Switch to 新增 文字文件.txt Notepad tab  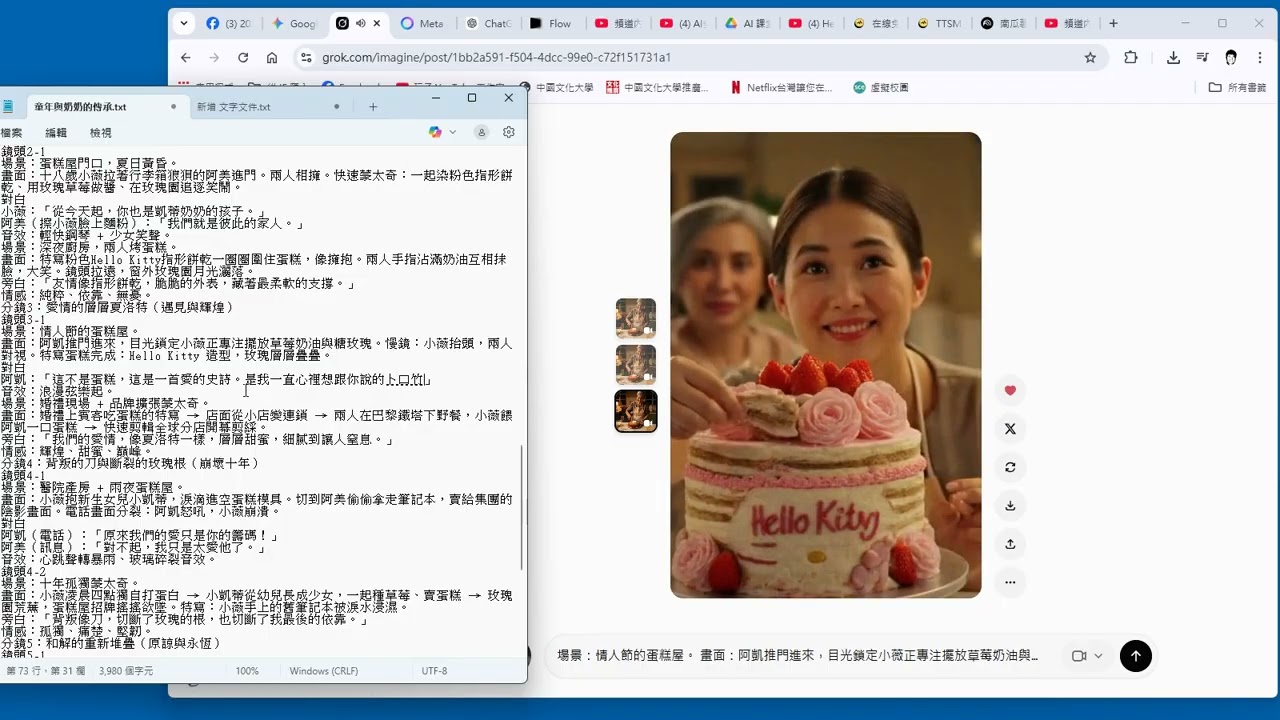pos(268,107)
